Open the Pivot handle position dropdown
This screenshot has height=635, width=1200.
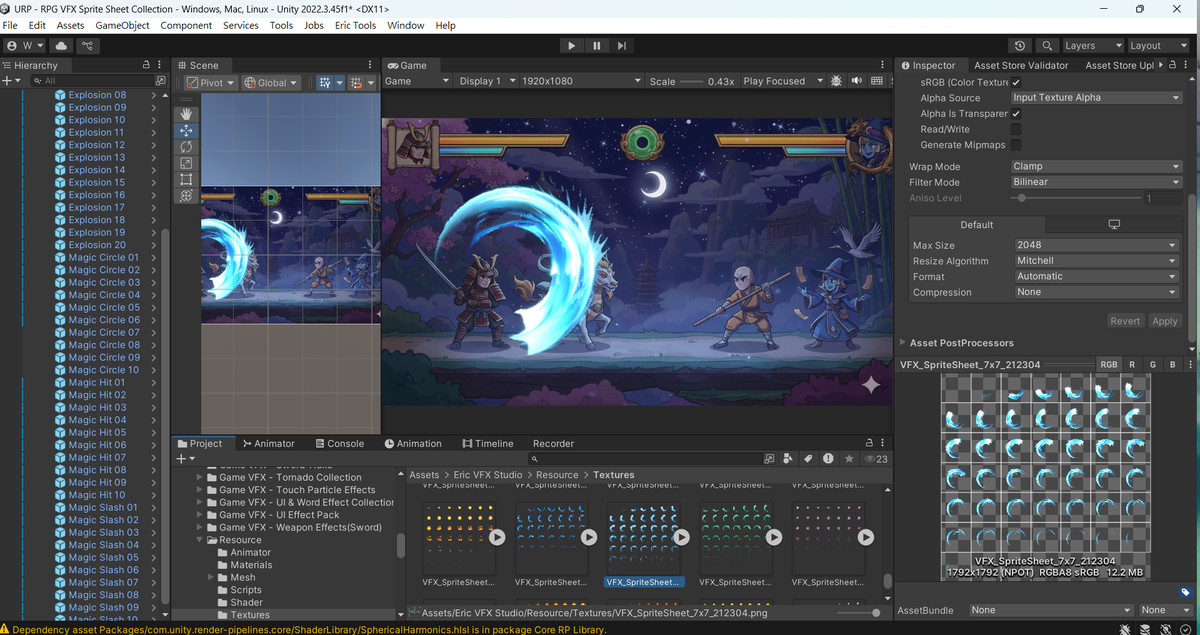pos(212,83)
